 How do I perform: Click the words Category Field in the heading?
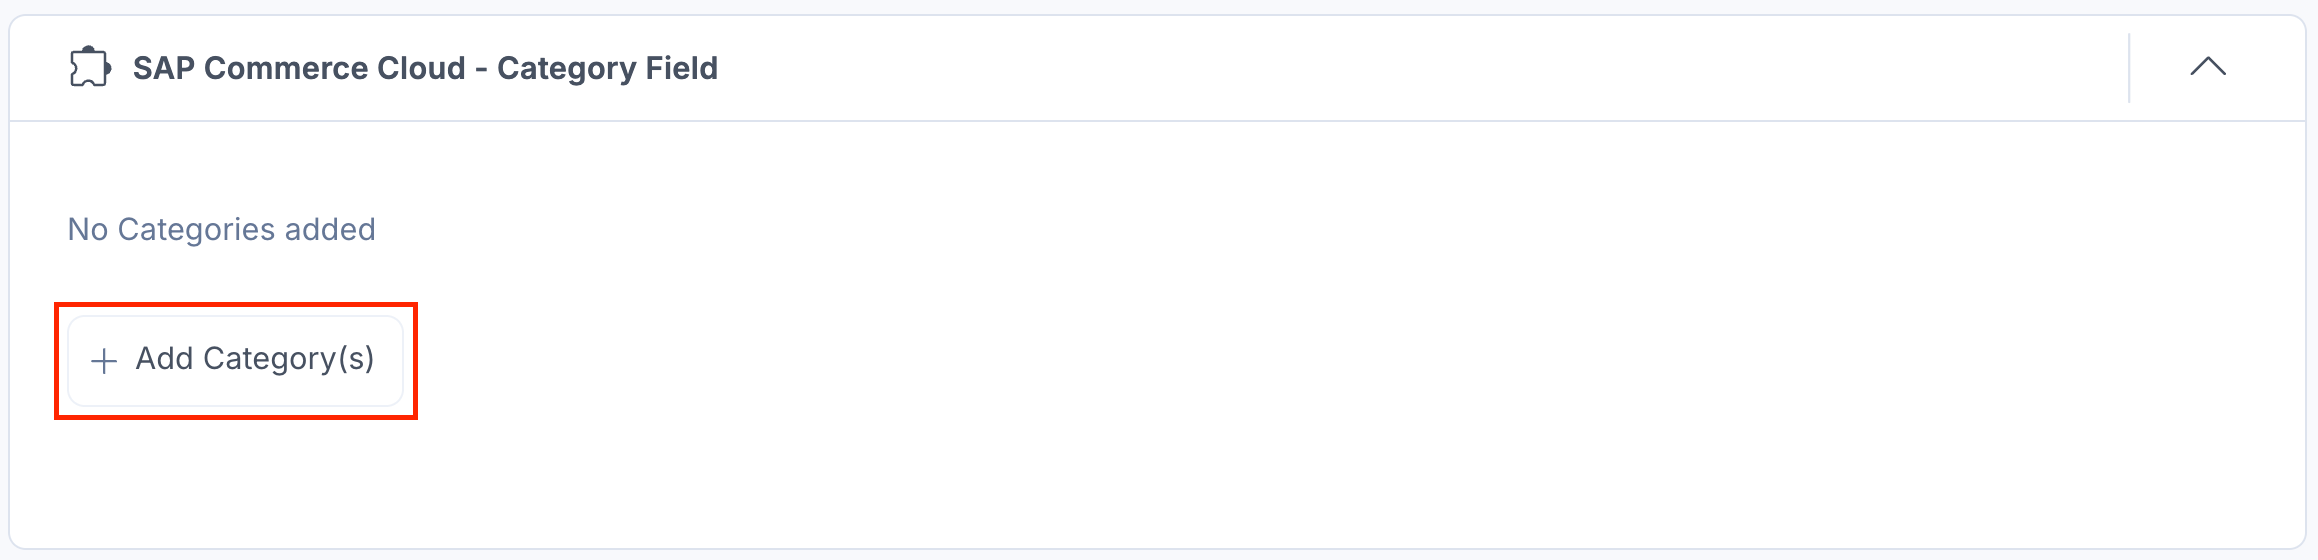pos(607,68)
